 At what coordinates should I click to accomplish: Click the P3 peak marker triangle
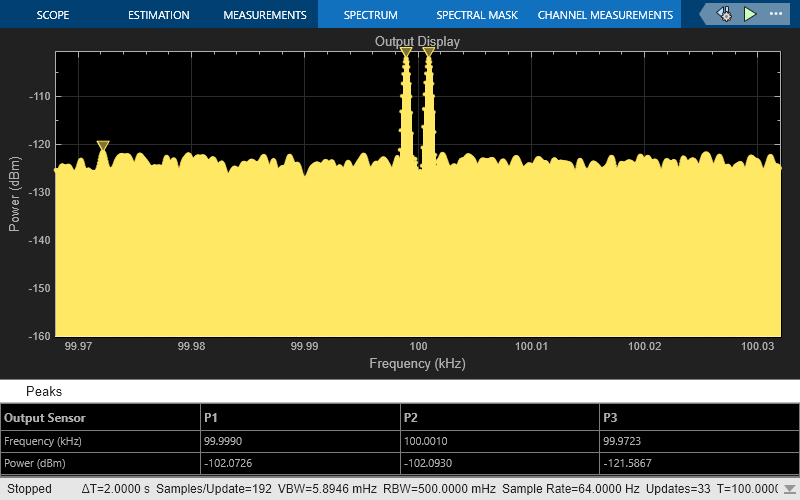tap(103, 146)
